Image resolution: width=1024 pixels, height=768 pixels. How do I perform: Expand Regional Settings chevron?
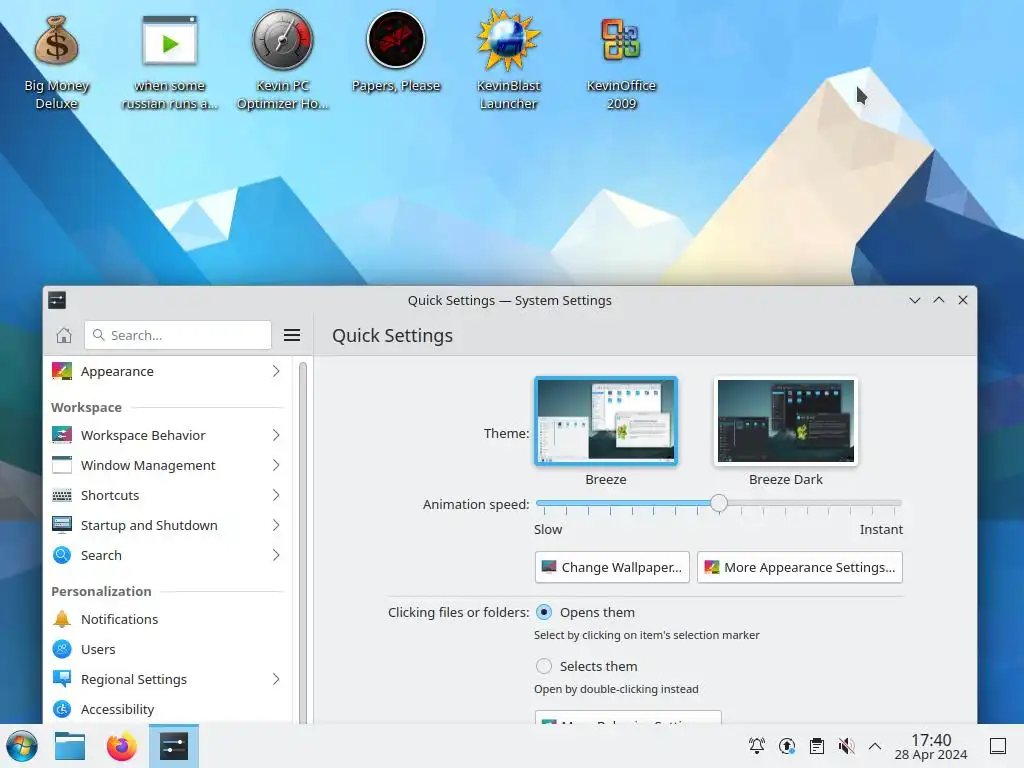click(x=276, y=679)
